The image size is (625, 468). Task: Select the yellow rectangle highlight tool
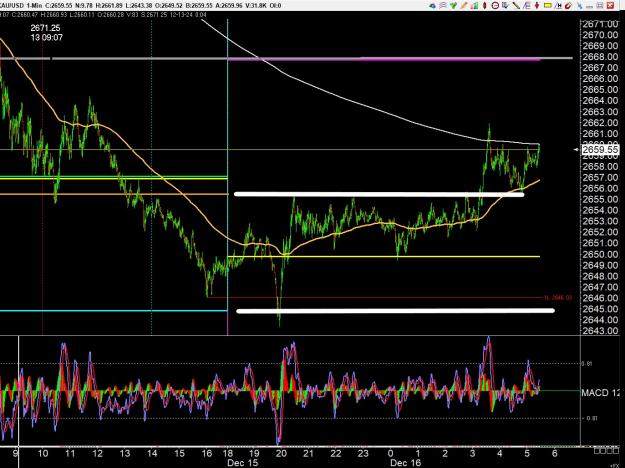pos(548,6)
